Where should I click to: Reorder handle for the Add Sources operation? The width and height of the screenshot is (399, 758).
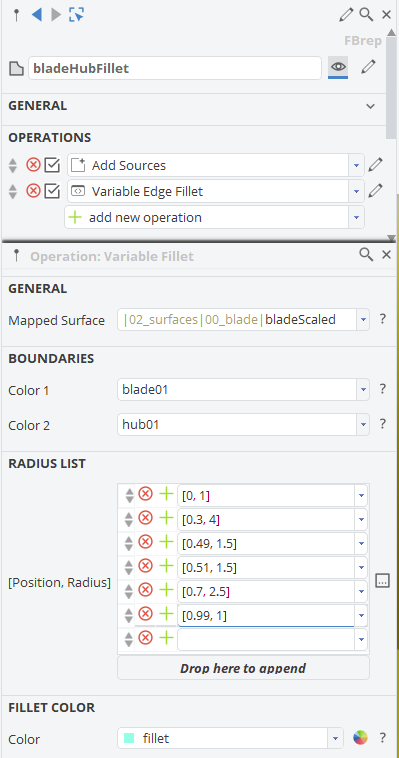(13, 165)
